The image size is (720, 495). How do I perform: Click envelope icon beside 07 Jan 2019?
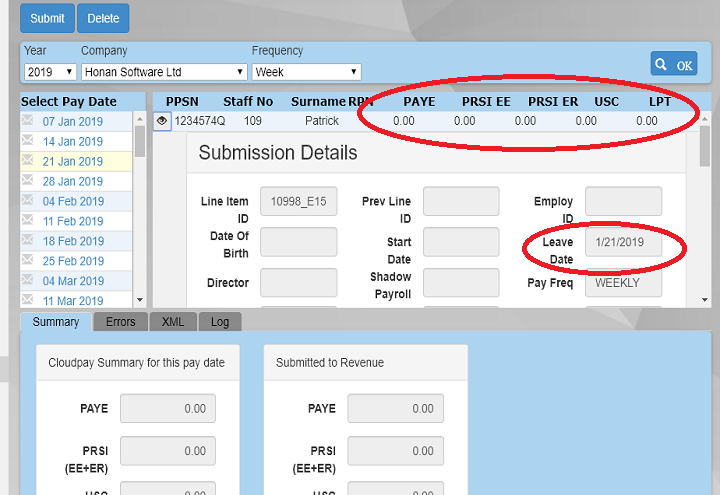(28, 121)
